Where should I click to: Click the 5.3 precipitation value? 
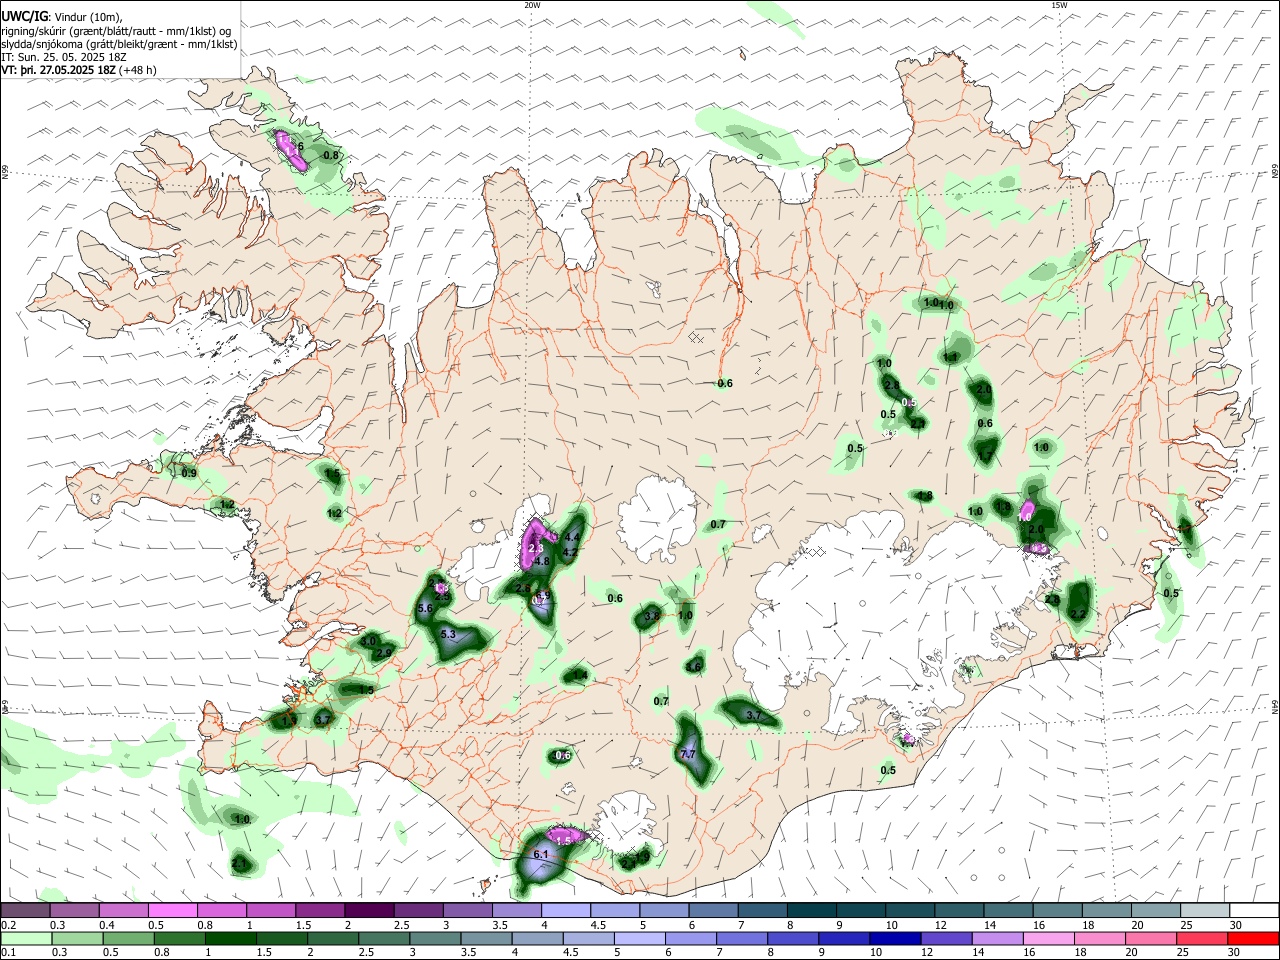[448, 635]
